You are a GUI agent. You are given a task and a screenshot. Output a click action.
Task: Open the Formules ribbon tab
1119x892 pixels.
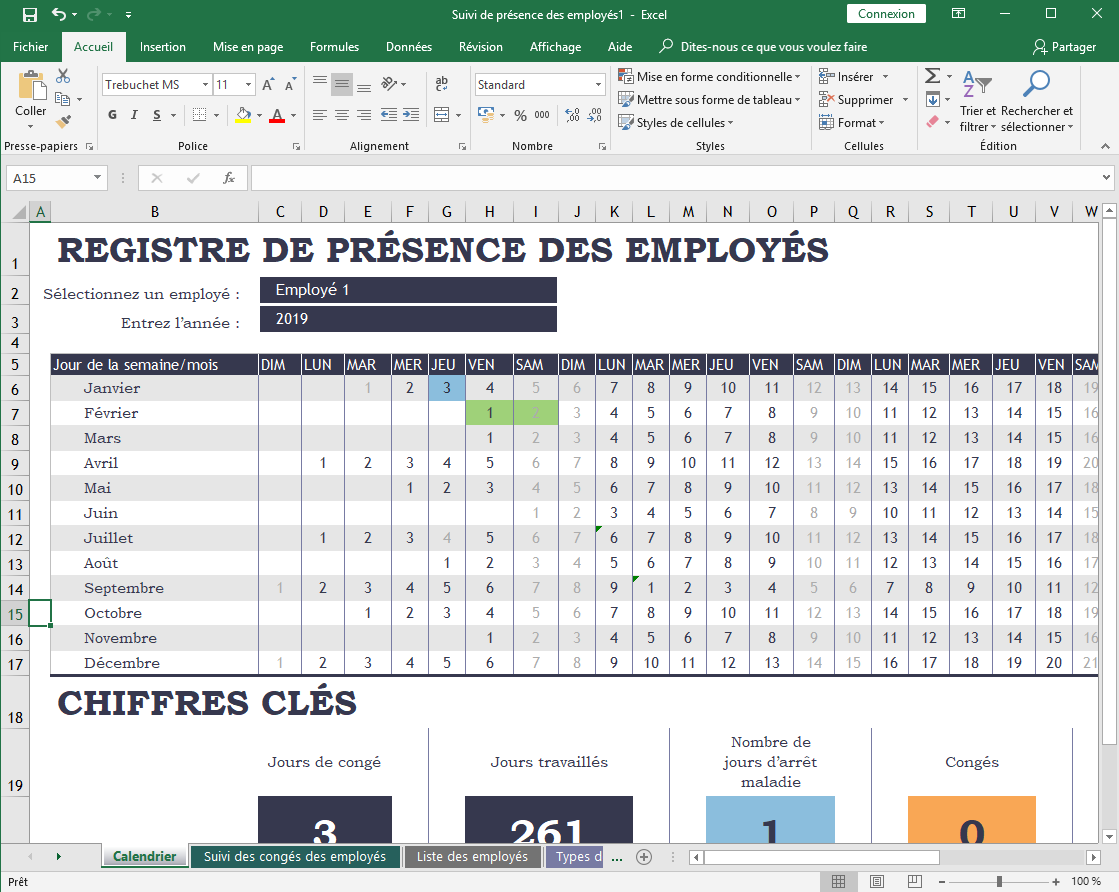click(334, 47)
